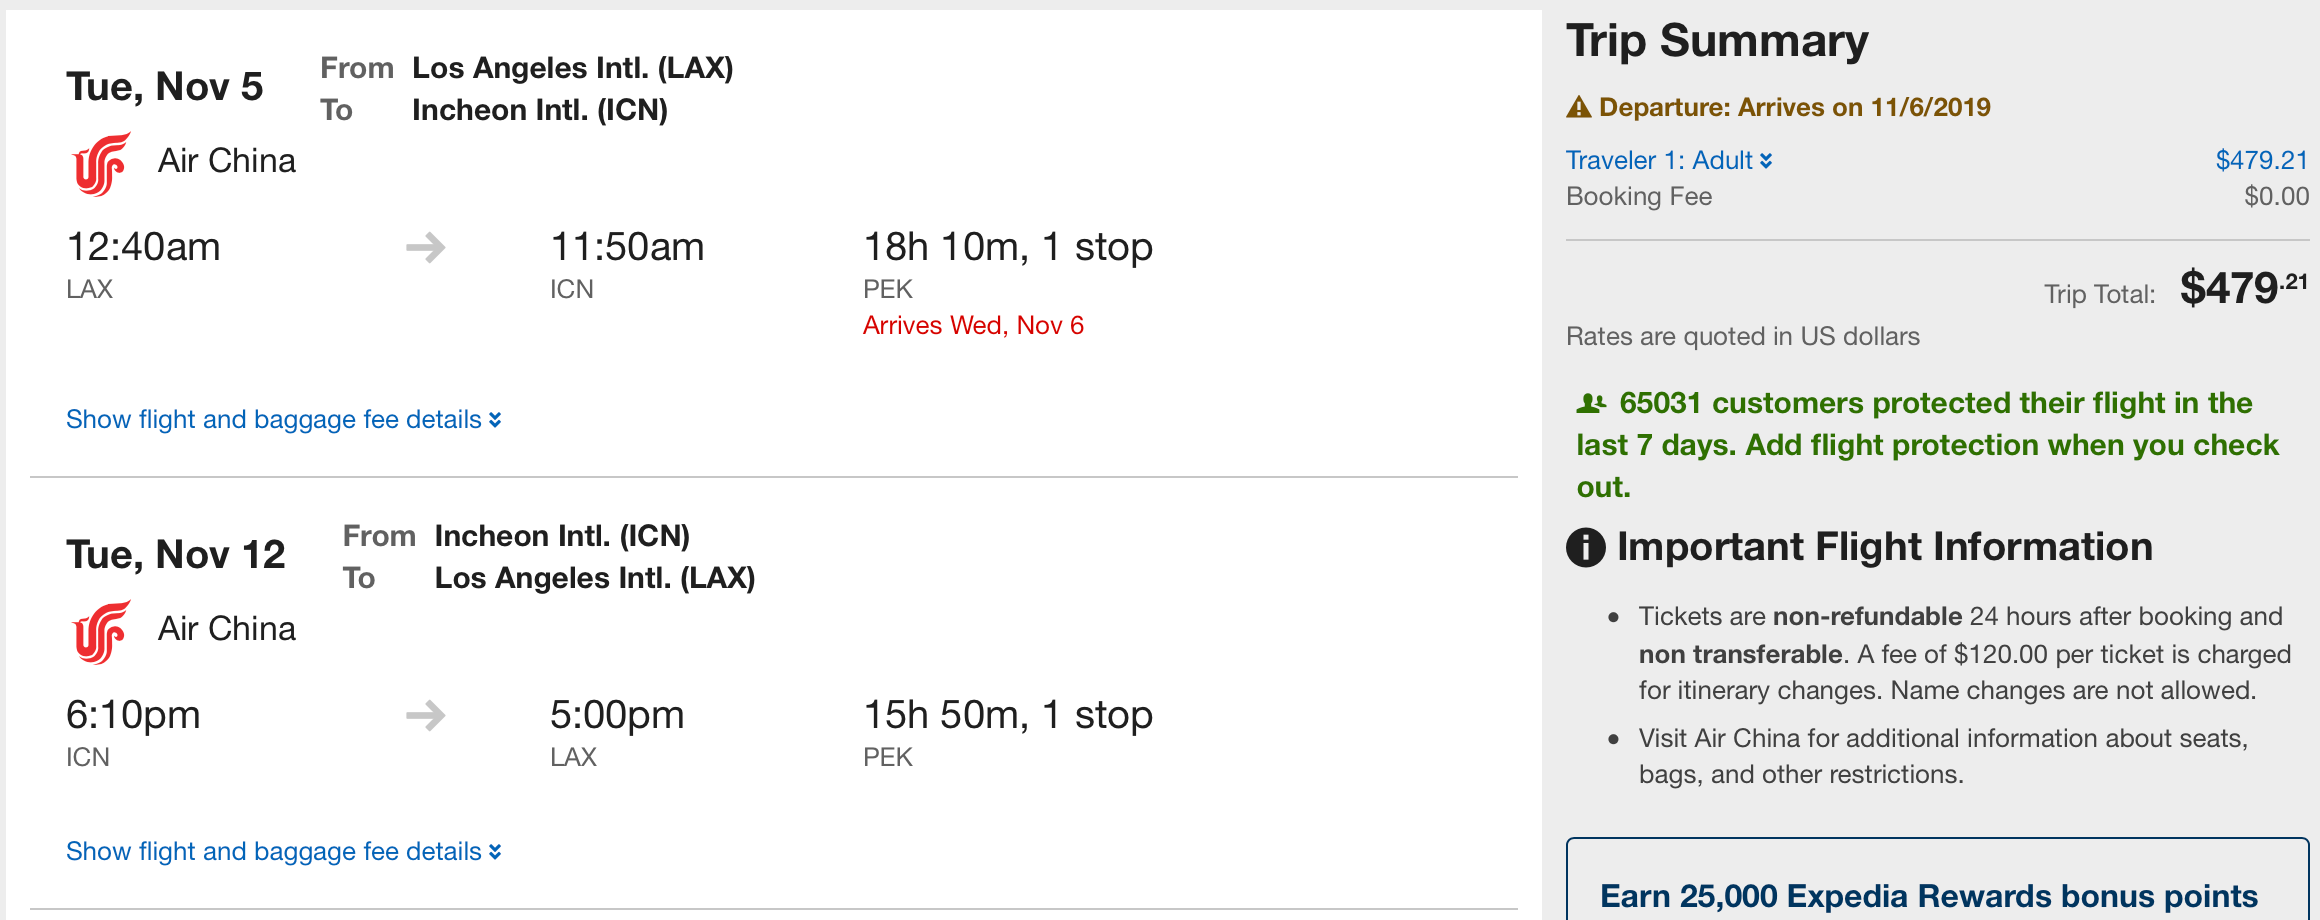Click the info icon beside Important Flight Information
2320x920 pixels.
pos(1585,547)
